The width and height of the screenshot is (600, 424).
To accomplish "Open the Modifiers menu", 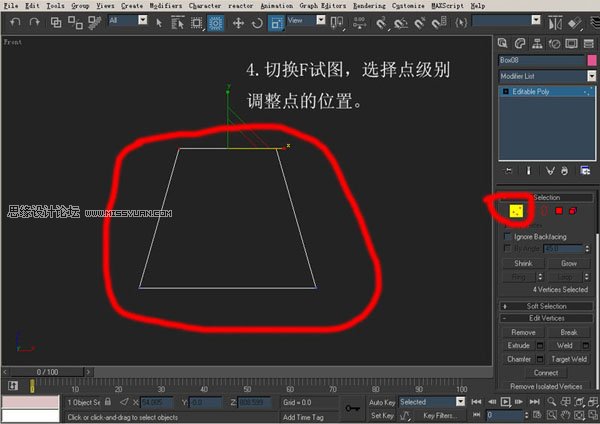I will [x=166, y=6].
